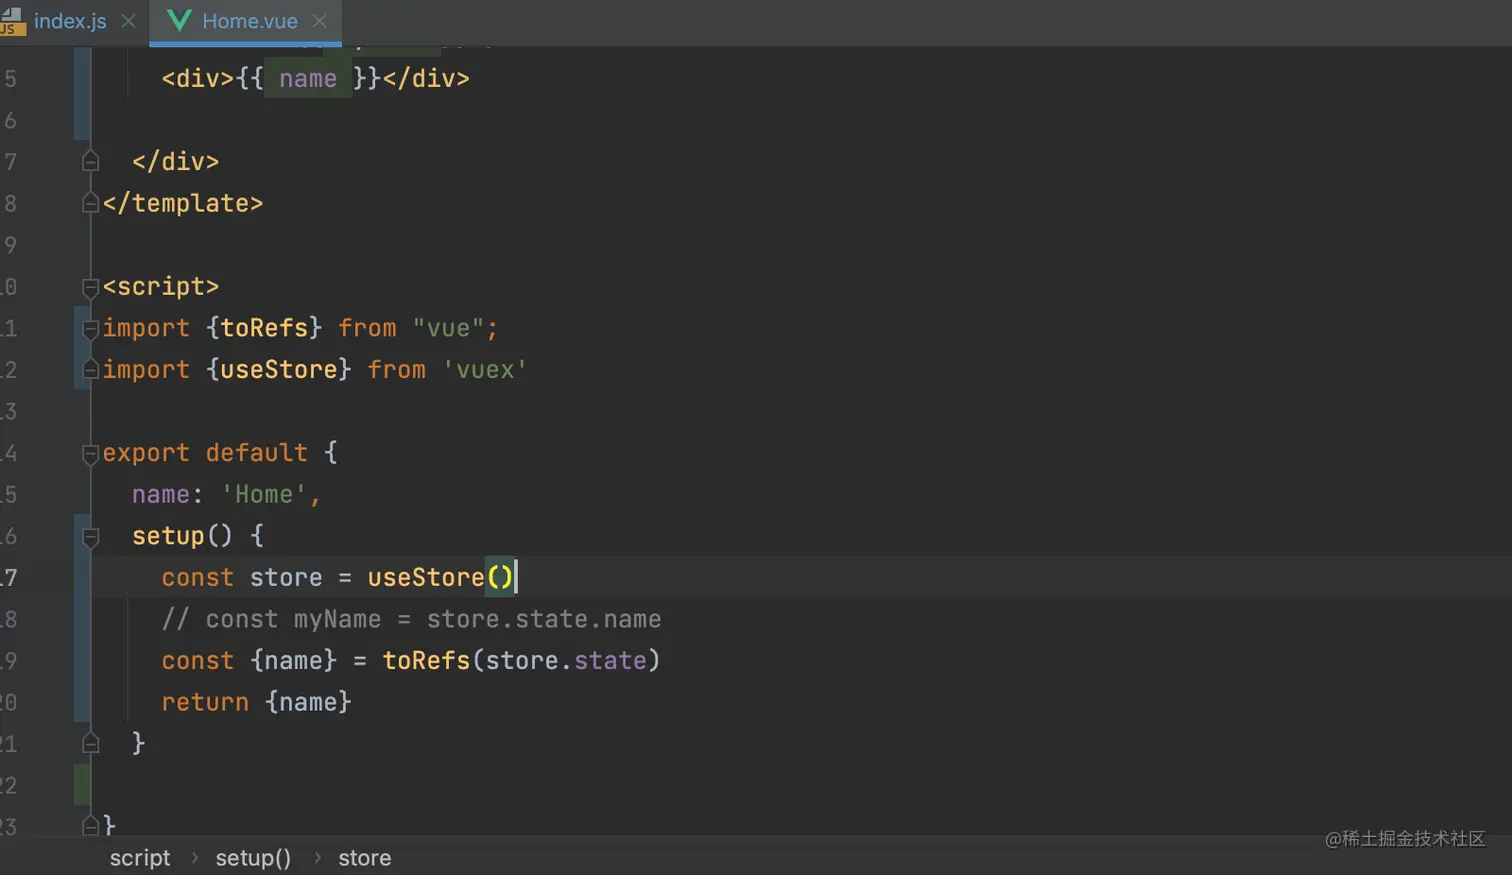The height and width of the screenshot is (875, 1512).
Task: Click the const keyword before store
Action: pyautogui.click(x=198, y=578)
